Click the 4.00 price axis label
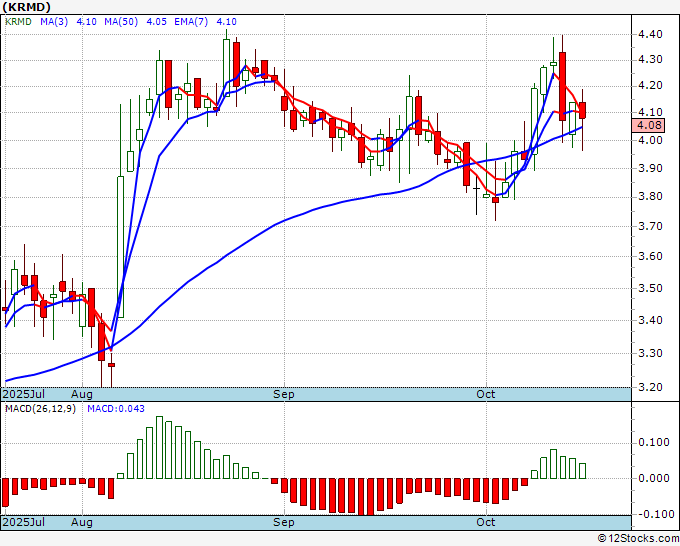 650,140
